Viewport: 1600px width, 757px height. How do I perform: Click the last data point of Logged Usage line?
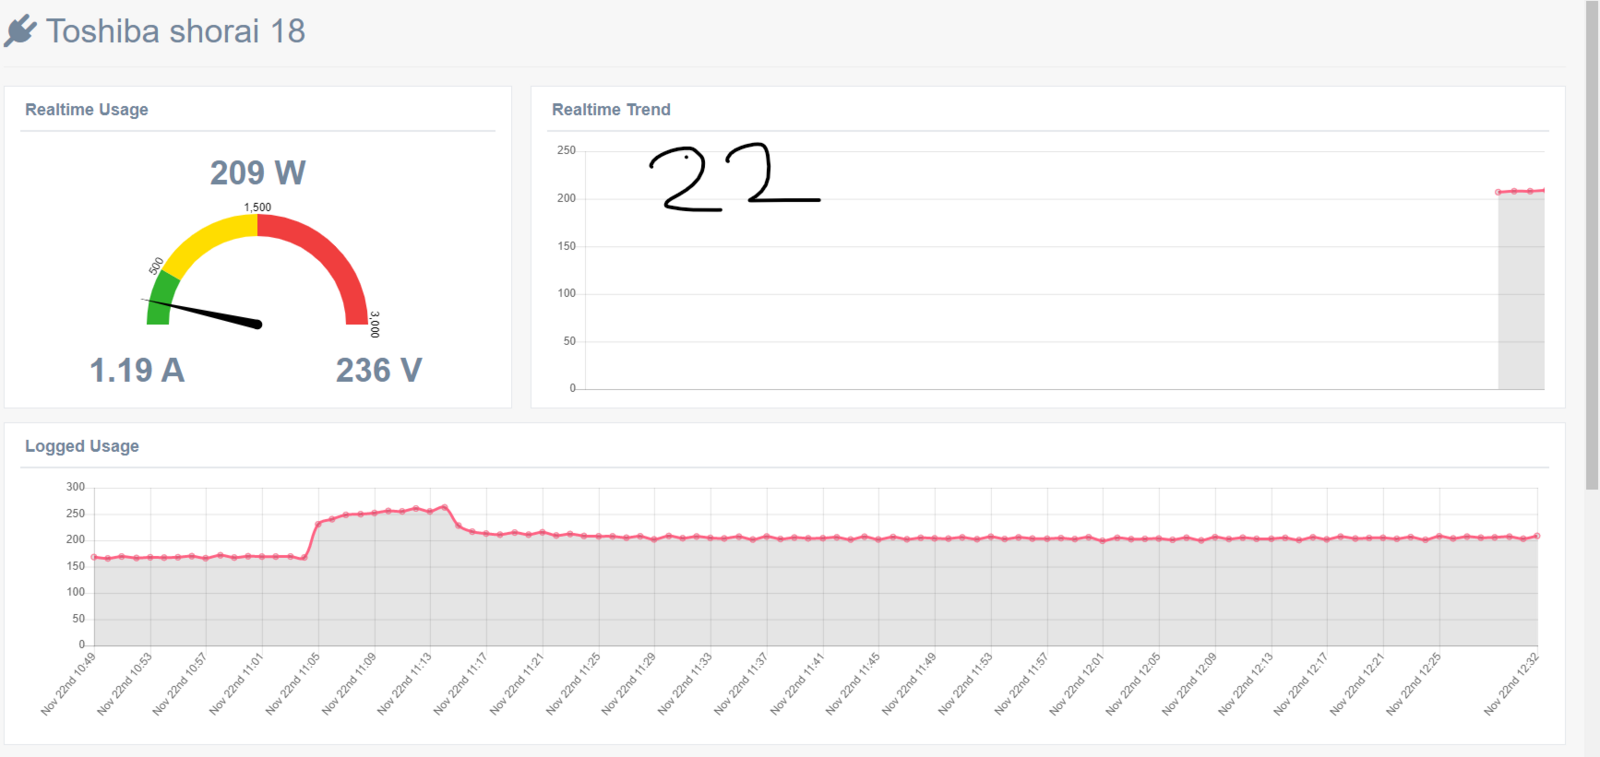pyautogui.click(x=1537, y=536)
